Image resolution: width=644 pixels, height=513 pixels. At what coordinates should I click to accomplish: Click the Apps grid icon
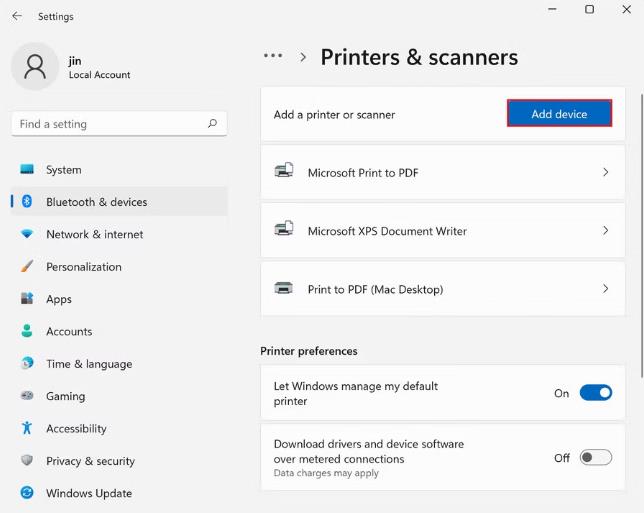coord(27,299)
